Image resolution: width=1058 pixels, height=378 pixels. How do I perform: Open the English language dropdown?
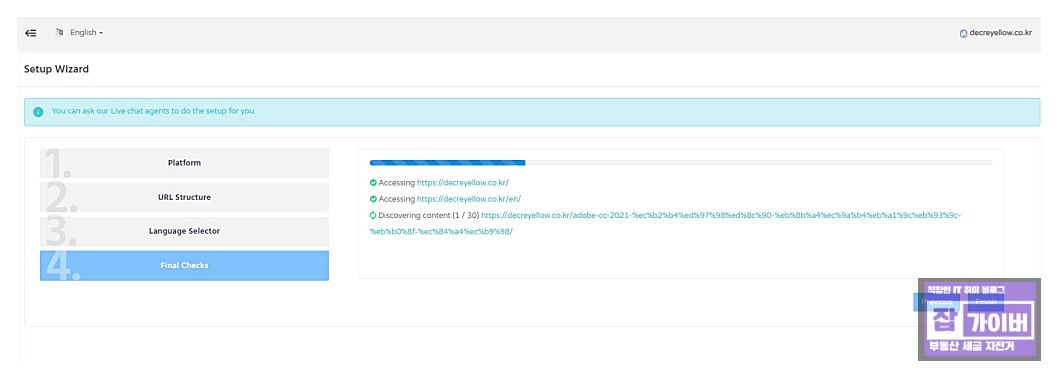86,32
